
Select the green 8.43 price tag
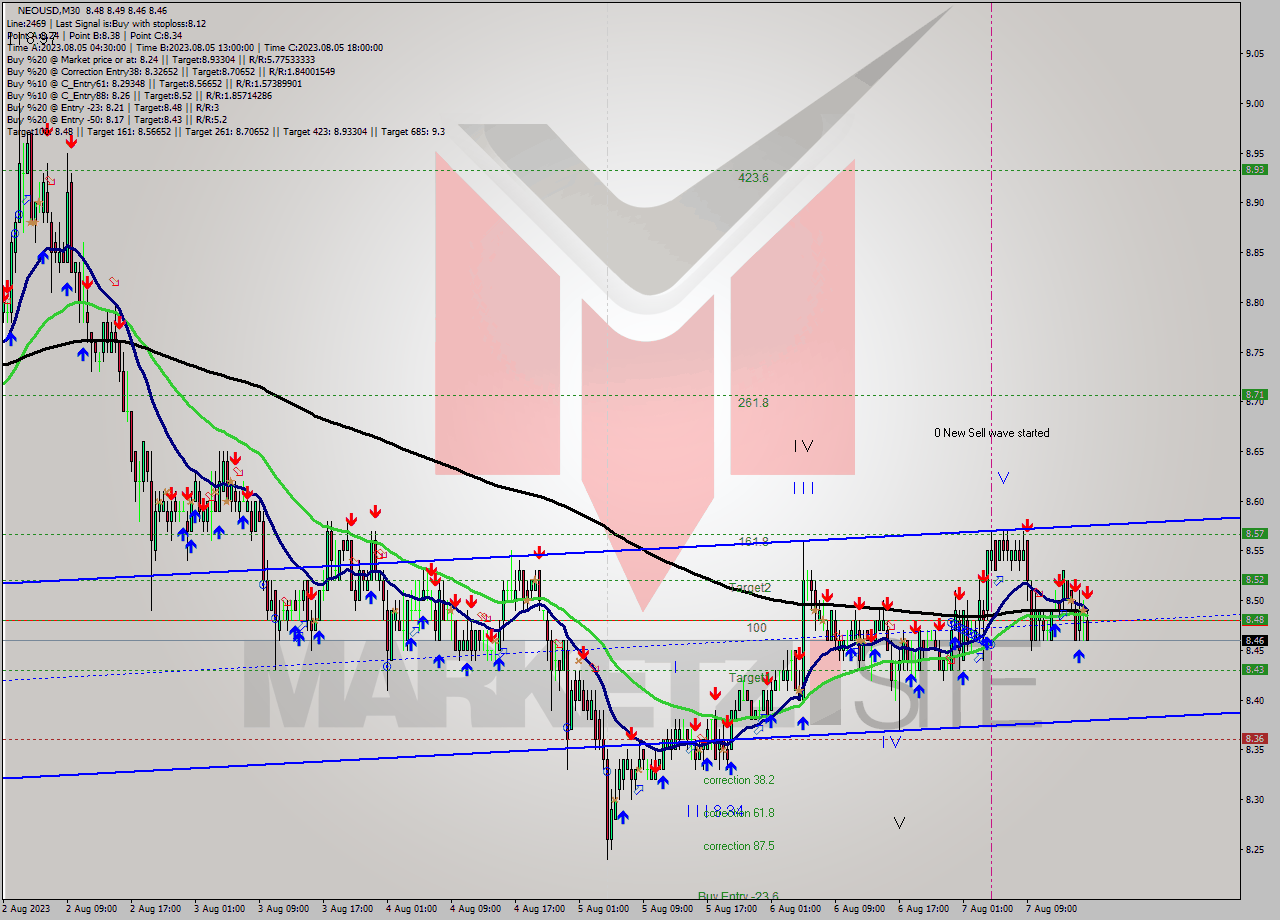point(1255,669)
